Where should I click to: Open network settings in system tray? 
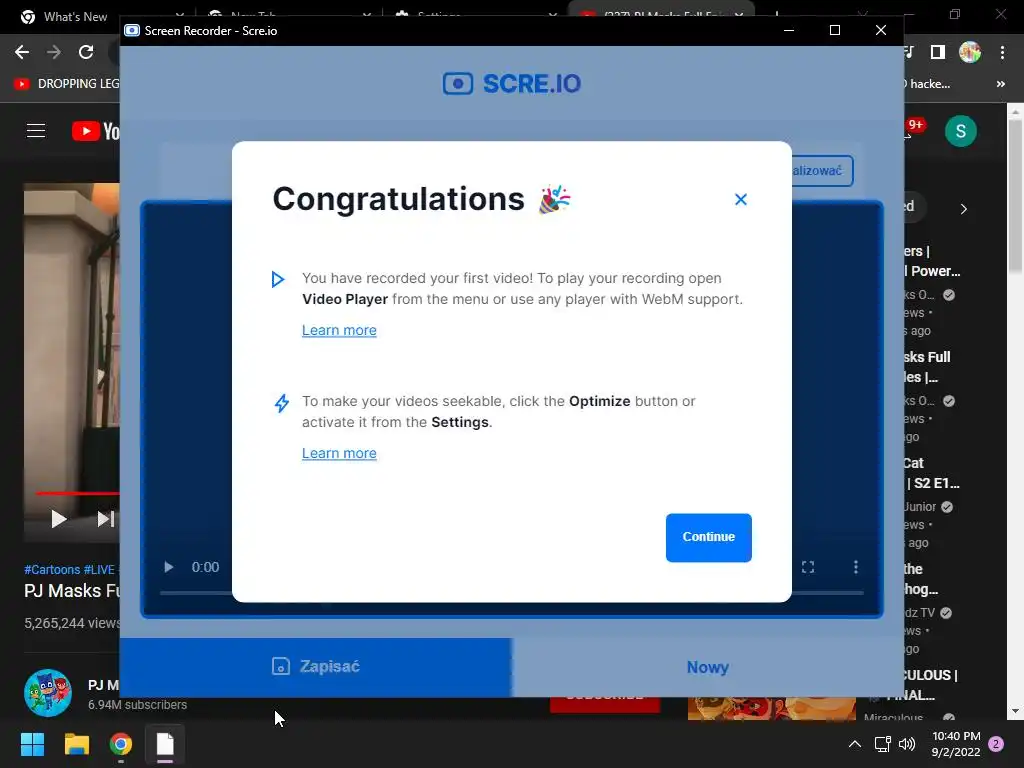pyautogui.click(x=883, y=744)
